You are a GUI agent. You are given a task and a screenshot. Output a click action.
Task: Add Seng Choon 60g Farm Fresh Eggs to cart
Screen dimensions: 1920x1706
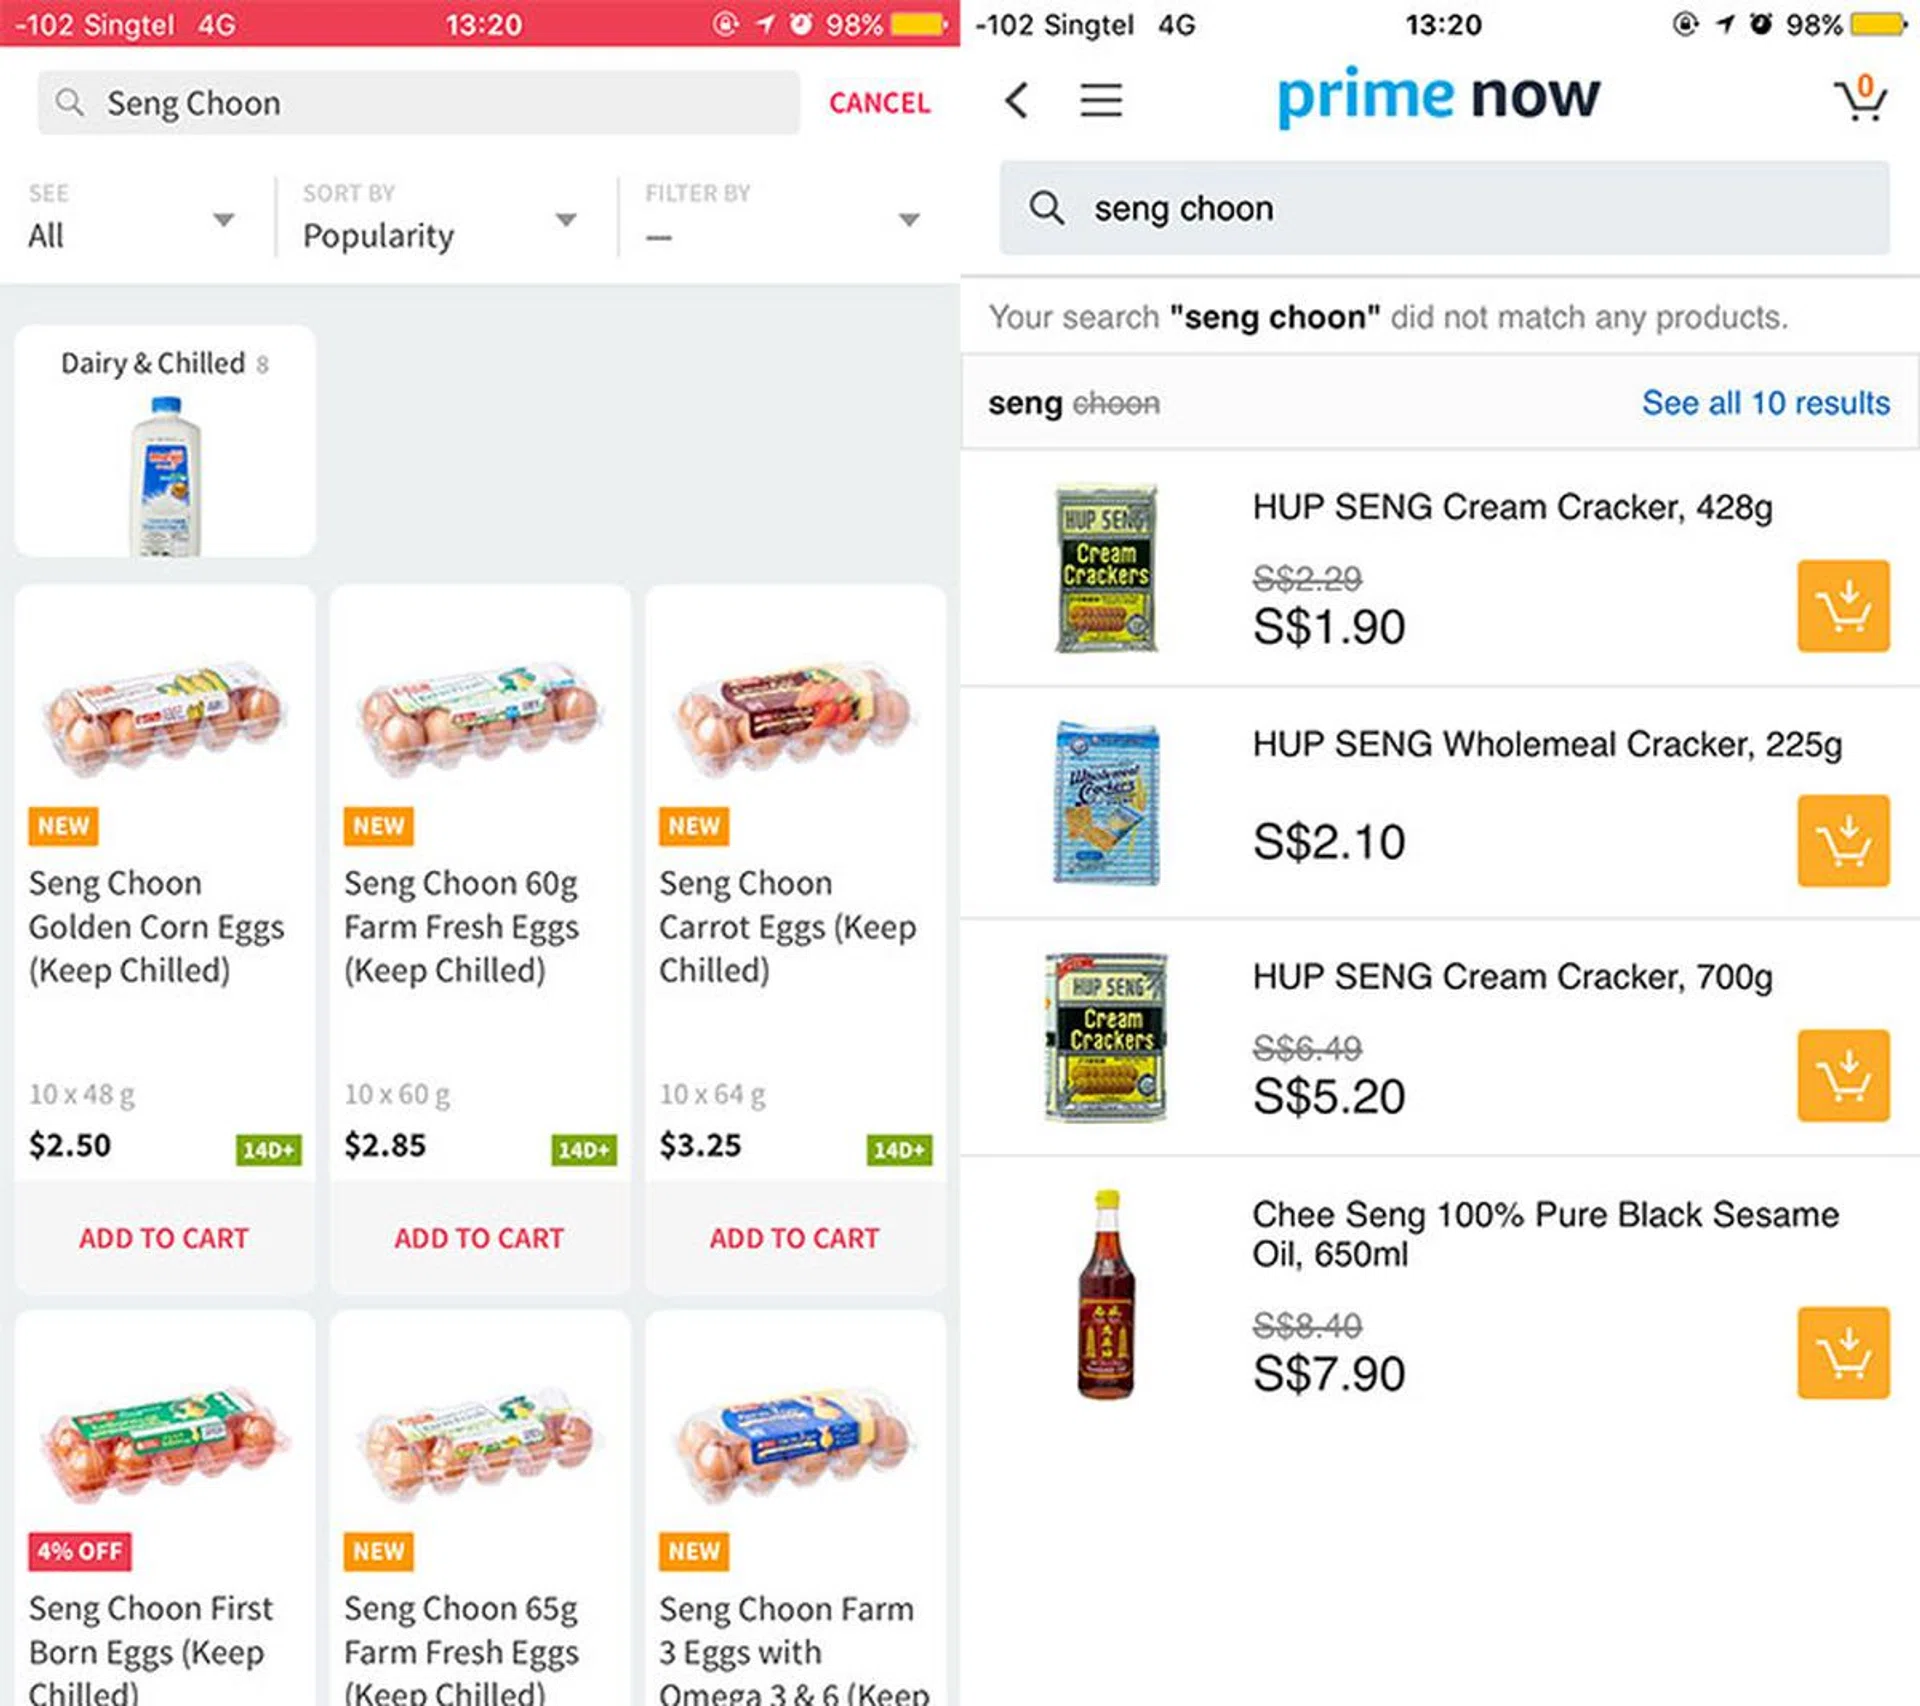[479, 1238]
